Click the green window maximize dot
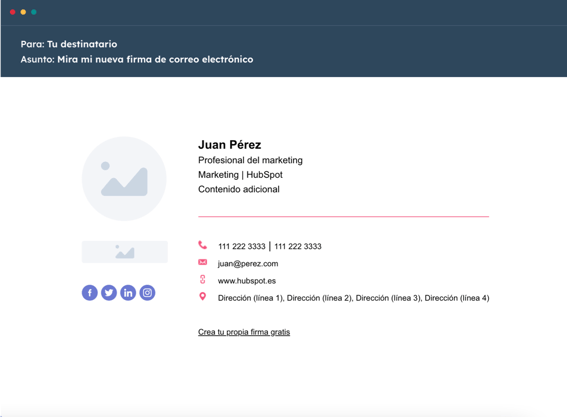 point(34,12)
